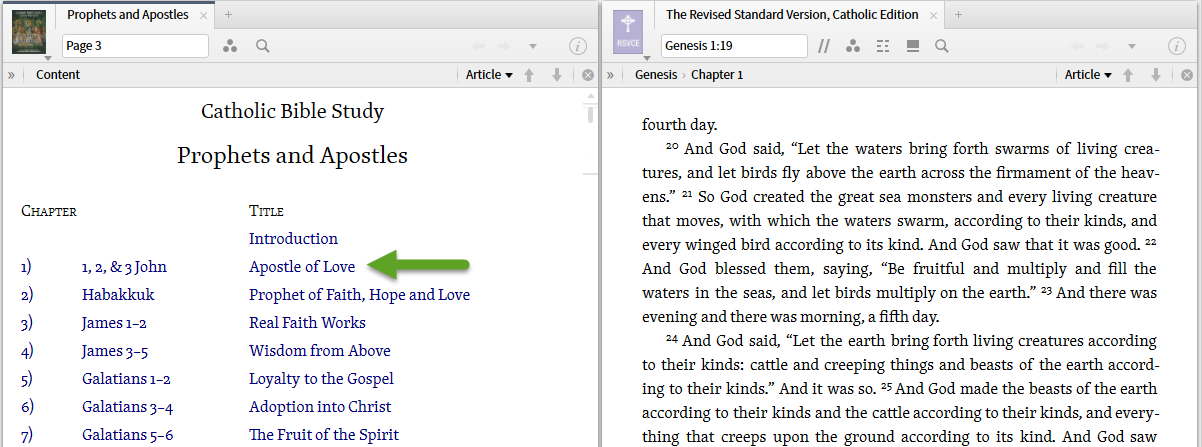Open dropdown arrow under RSVCE resource icon
The height and width of the screenshot is (447, 1202).
[x=646, y=59]
